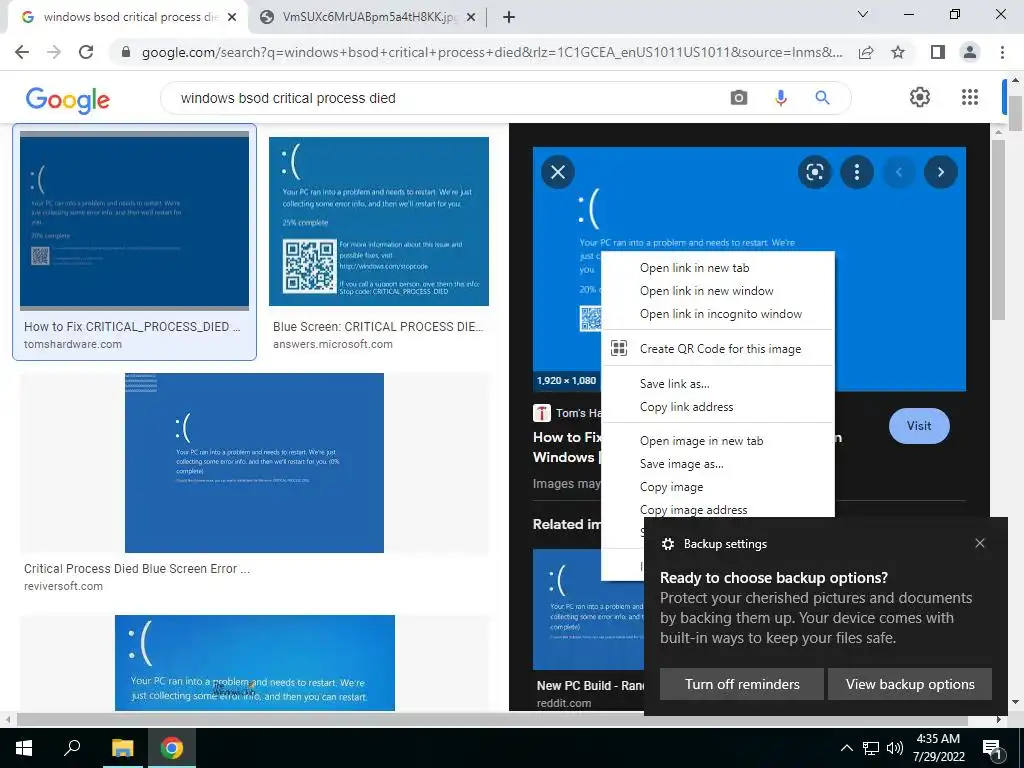
Task: Open Chrome three-dot menu
Action: [x=1002, y=52]
